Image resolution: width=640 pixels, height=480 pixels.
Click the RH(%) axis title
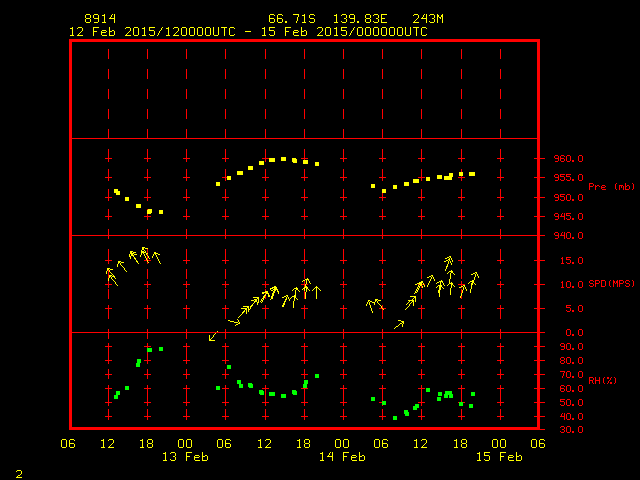coord(602,380)
